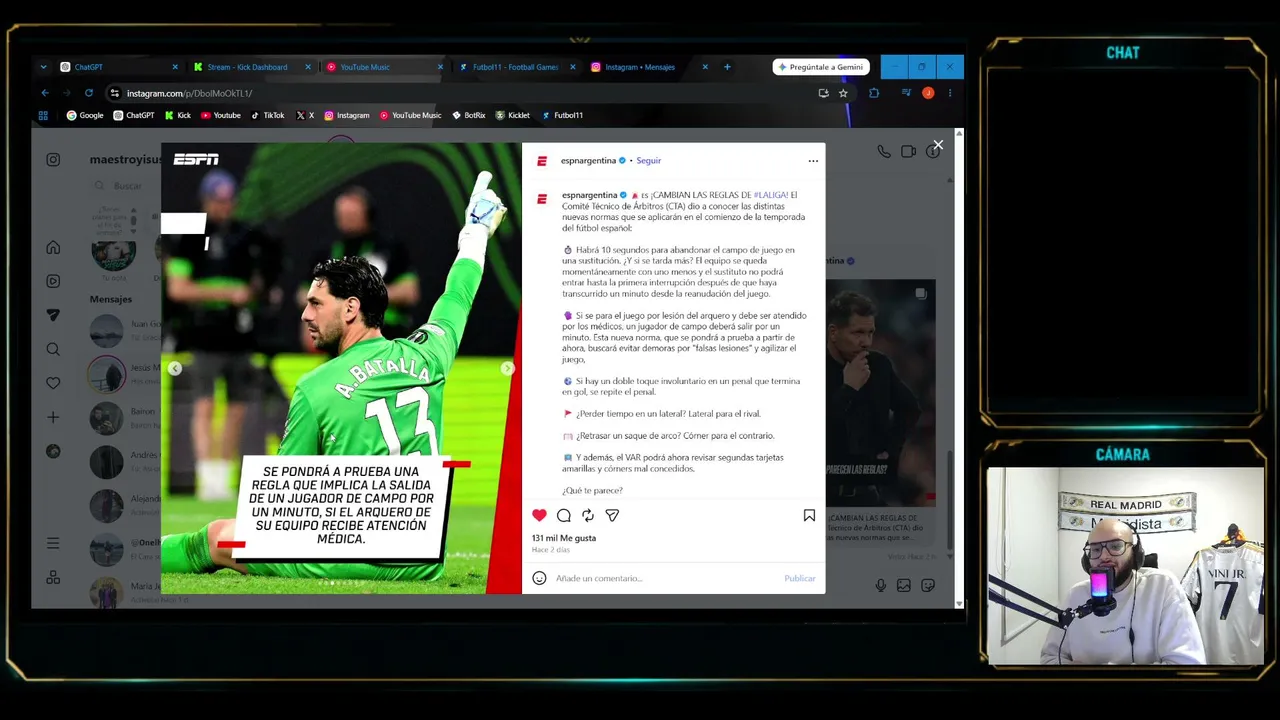Open the Futbol11 bookmark in bookmarks bar
The width and height of the screenshot is (1280, 720).
(562, 115)
